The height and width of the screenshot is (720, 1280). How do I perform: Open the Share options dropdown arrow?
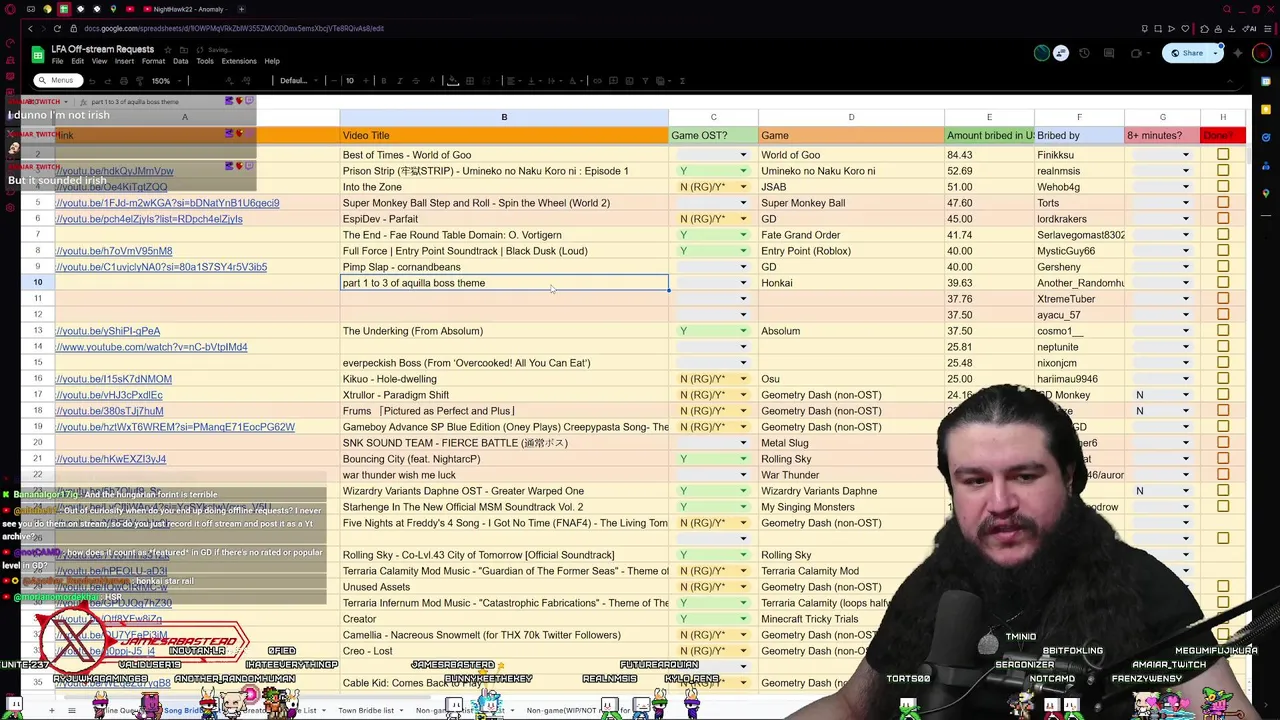click(x=1215, y=53)
